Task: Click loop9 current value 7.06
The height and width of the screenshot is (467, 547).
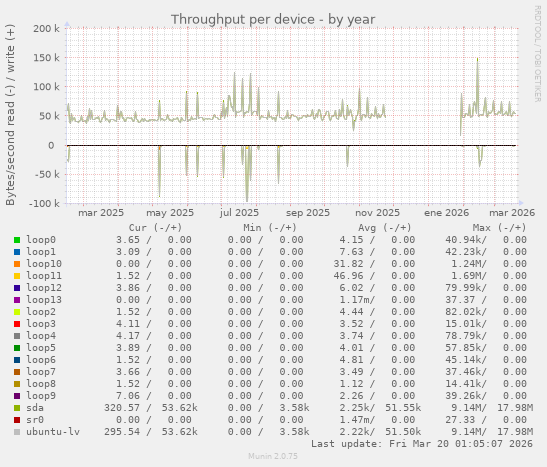Action: (128, 396)
